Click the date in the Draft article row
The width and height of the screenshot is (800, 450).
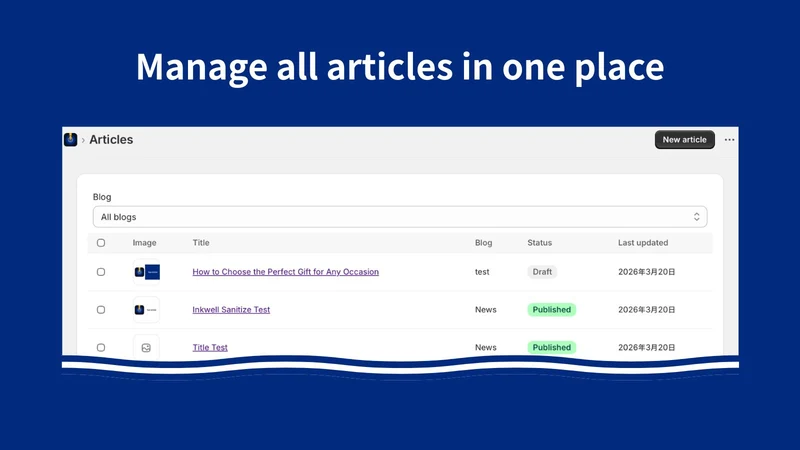click(646, 272)
